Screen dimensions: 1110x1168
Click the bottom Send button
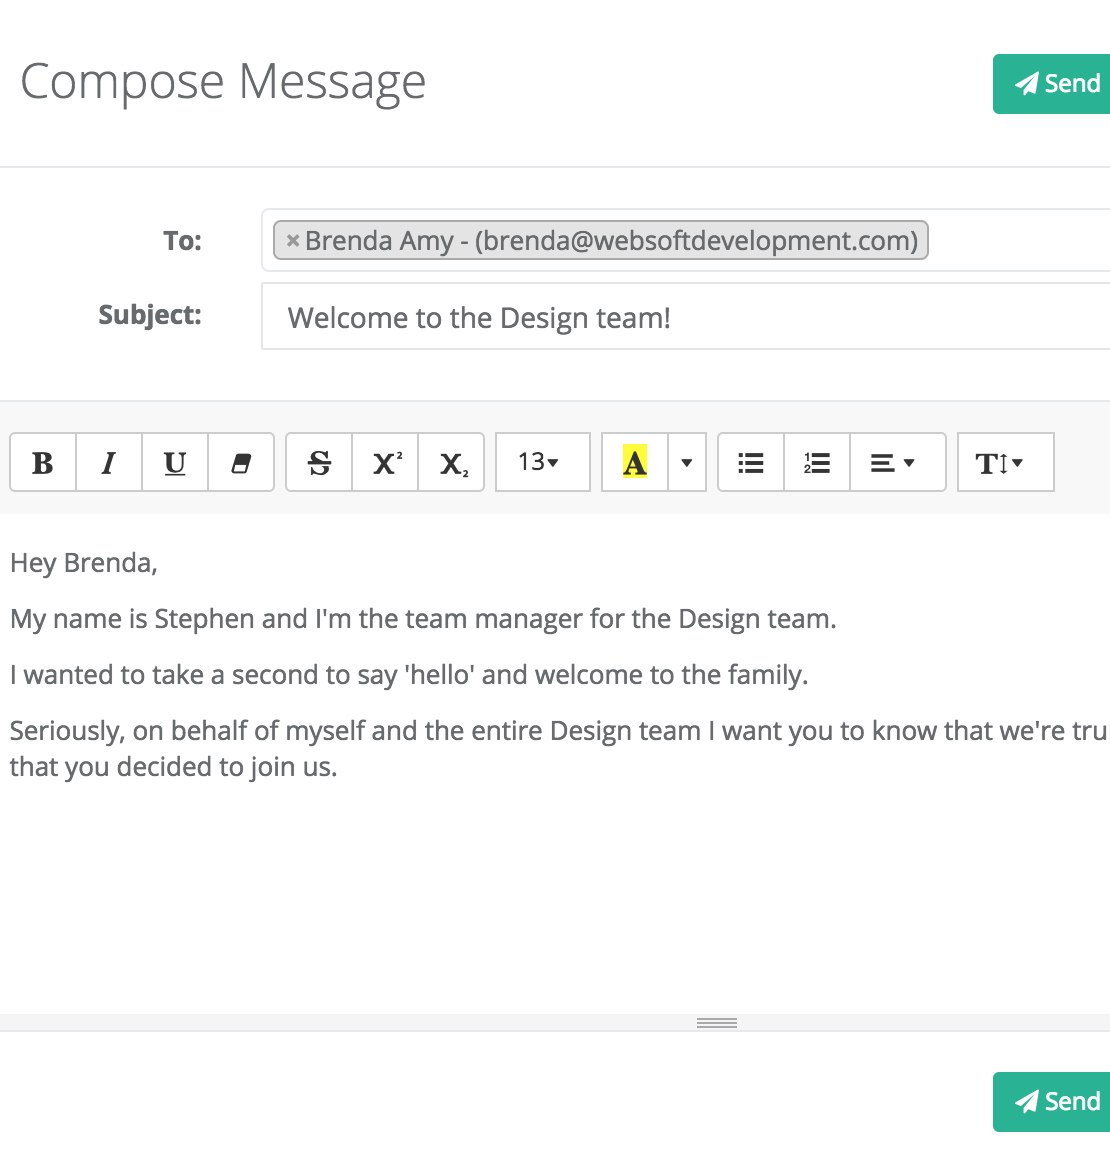[1052, 1102]
